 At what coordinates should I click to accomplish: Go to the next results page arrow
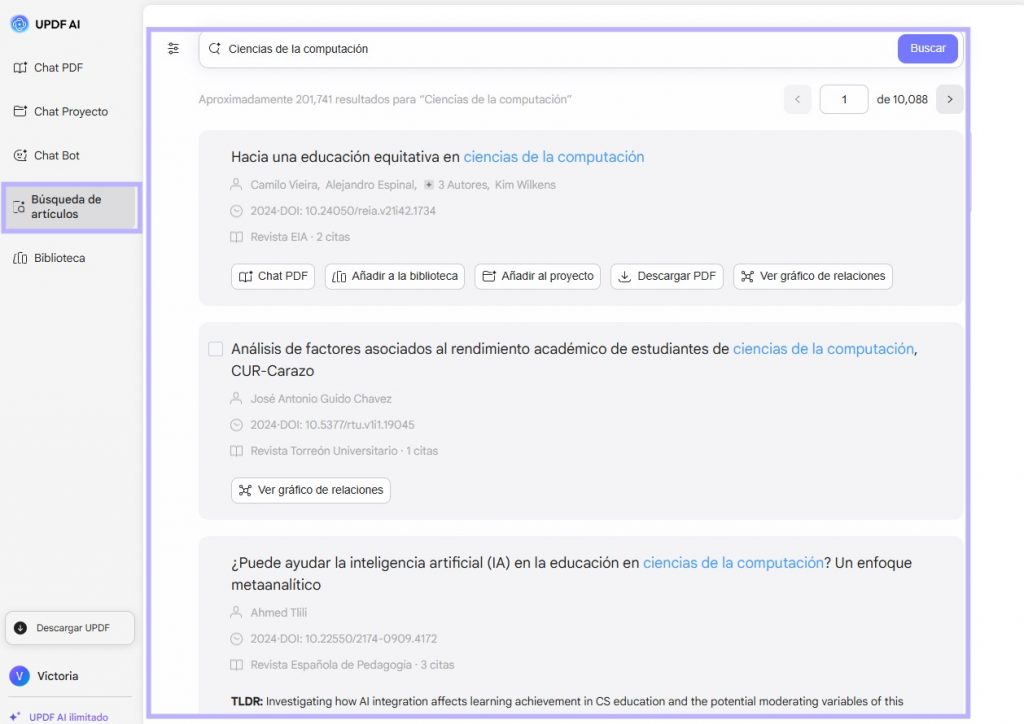[x=950, y=99]
